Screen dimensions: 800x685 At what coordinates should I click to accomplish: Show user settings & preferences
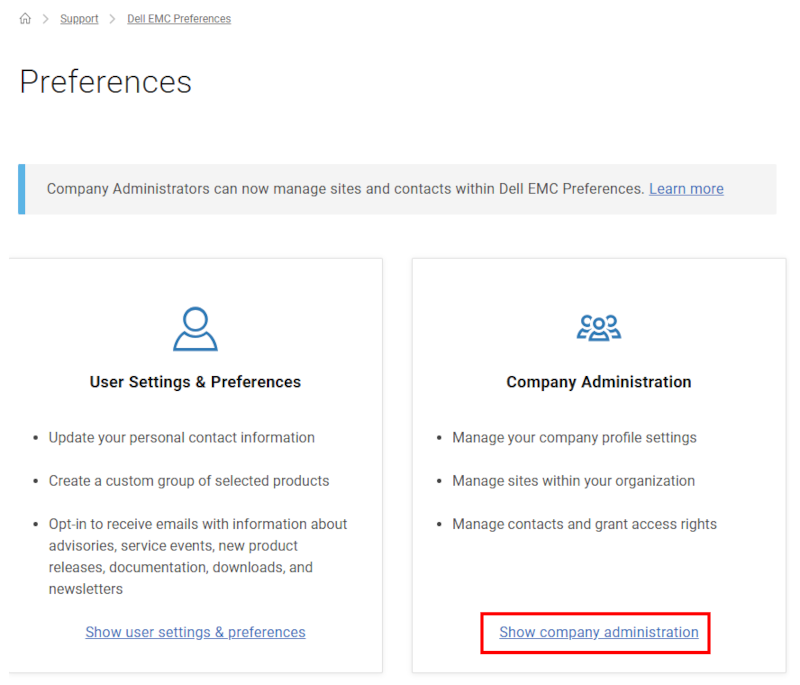point(195,632)
